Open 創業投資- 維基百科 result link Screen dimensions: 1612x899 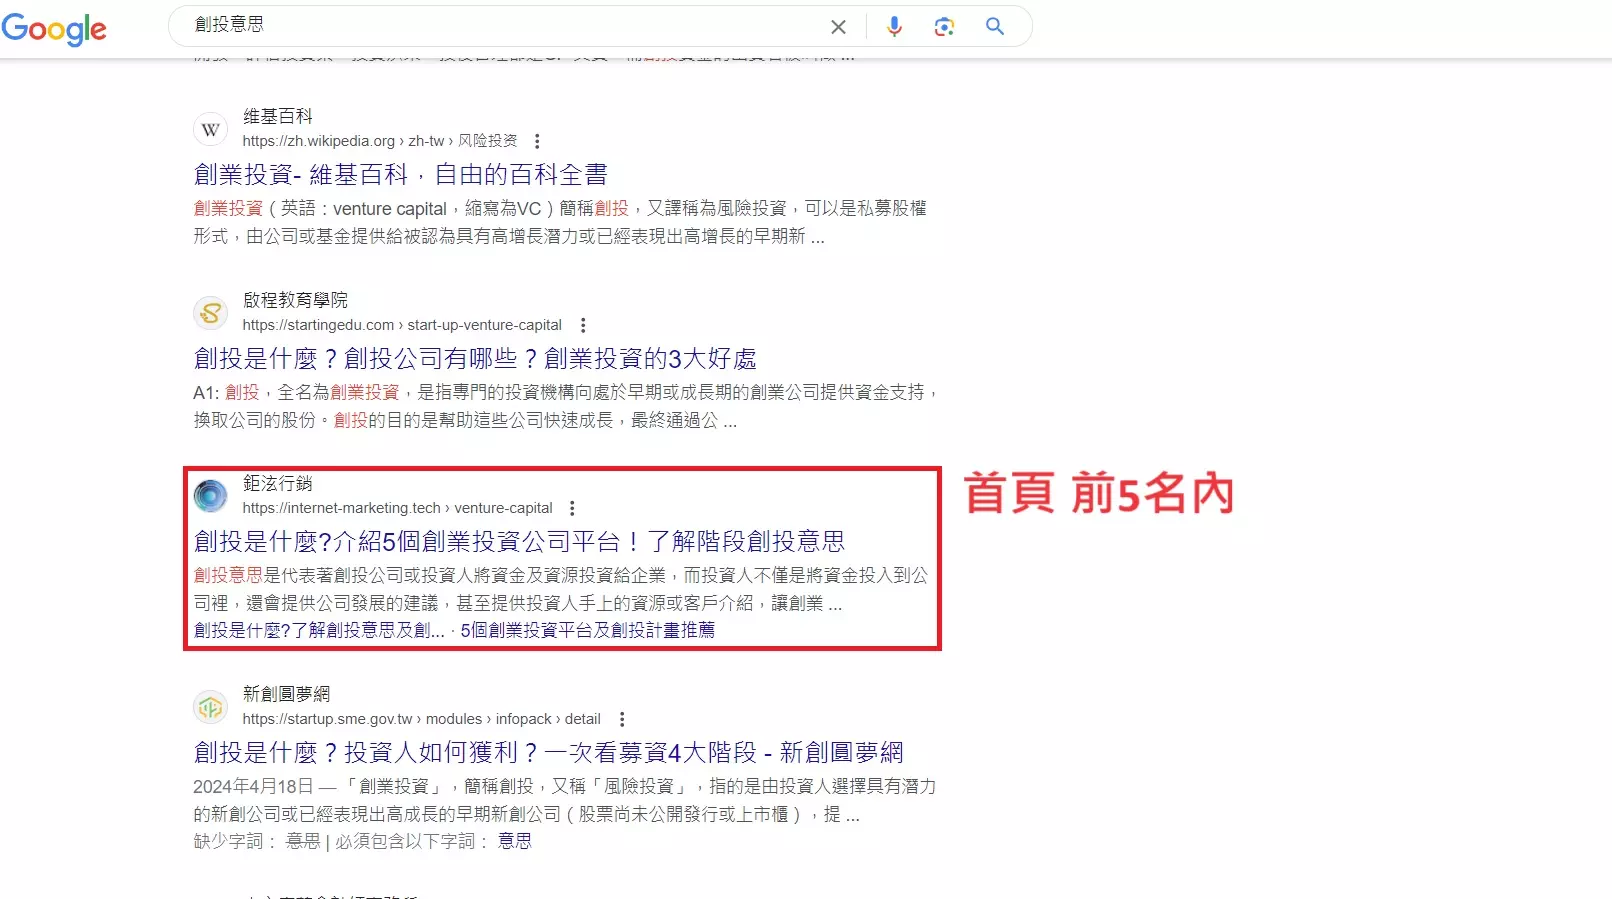click(400, 175)
